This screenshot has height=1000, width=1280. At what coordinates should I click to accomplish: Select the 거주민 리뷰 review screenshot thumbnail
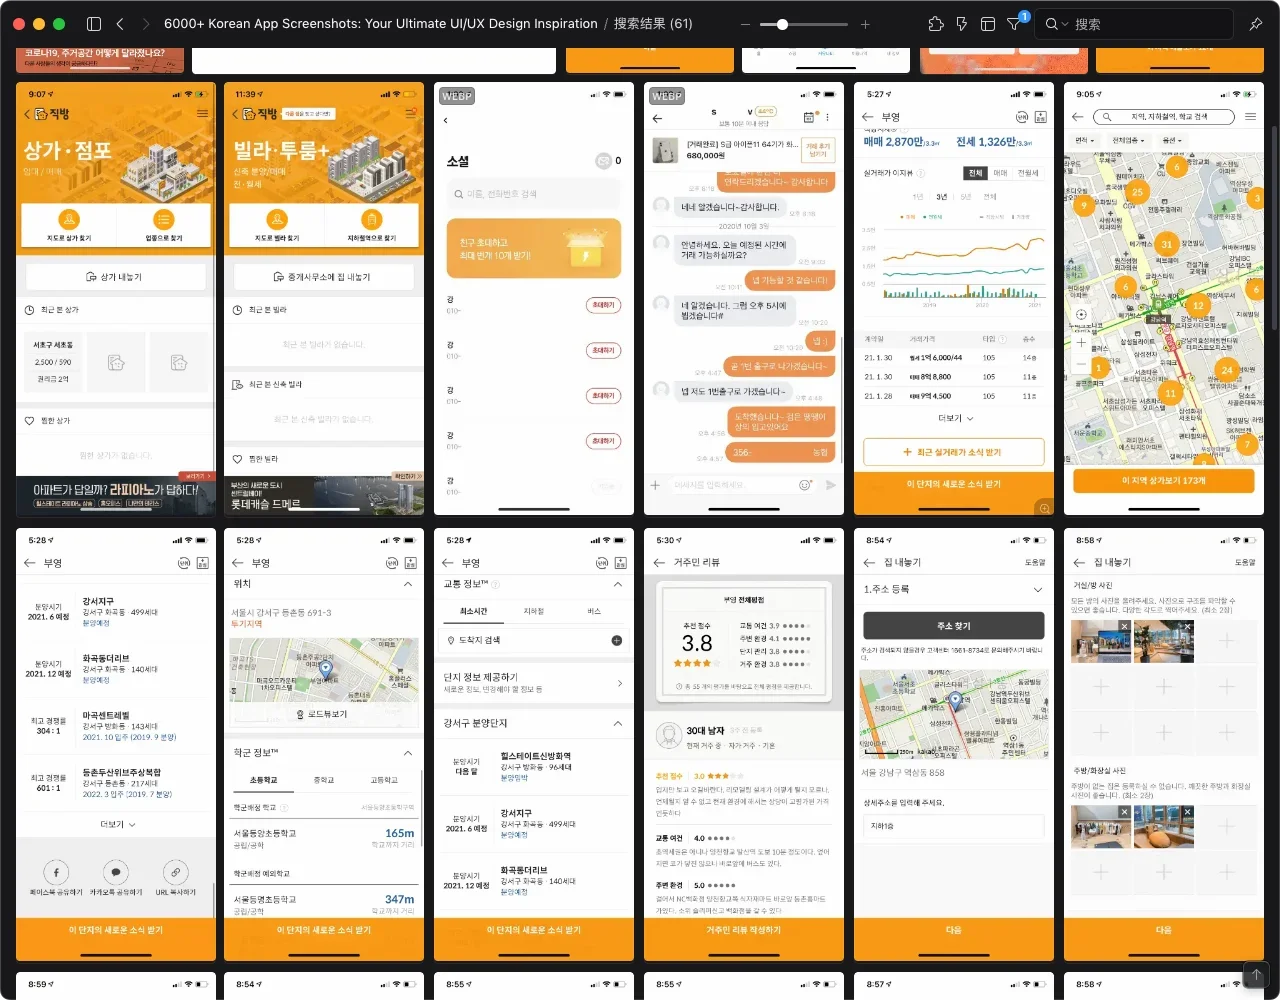(744, 744)
